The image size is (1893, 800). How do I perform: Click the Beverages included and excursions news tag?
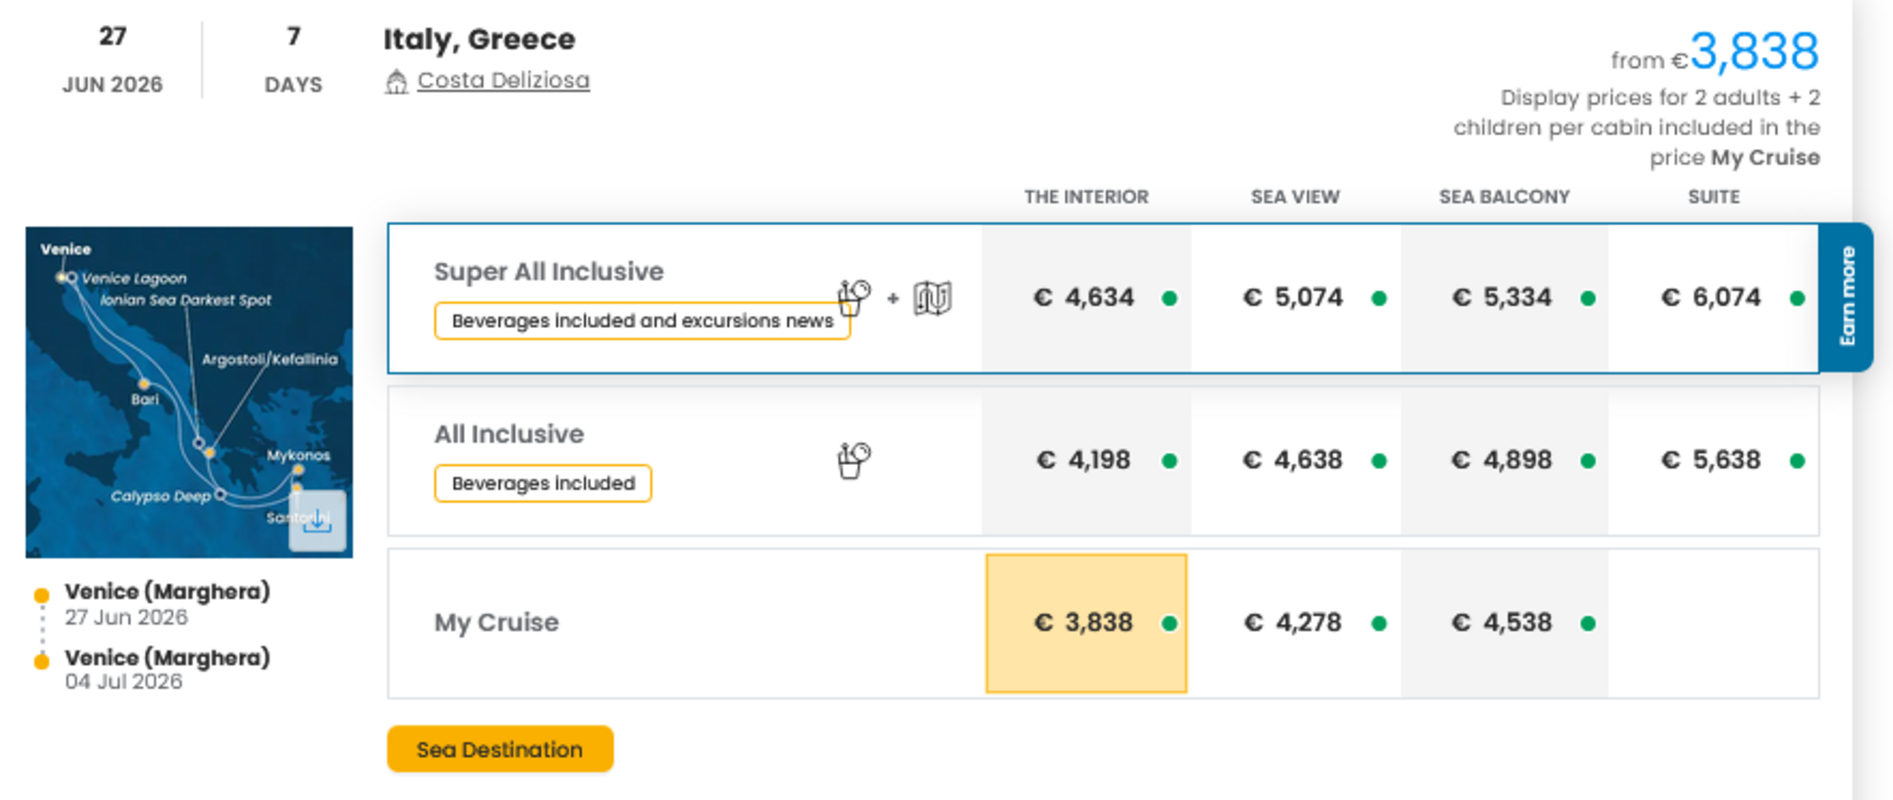(x=642, y=321)
